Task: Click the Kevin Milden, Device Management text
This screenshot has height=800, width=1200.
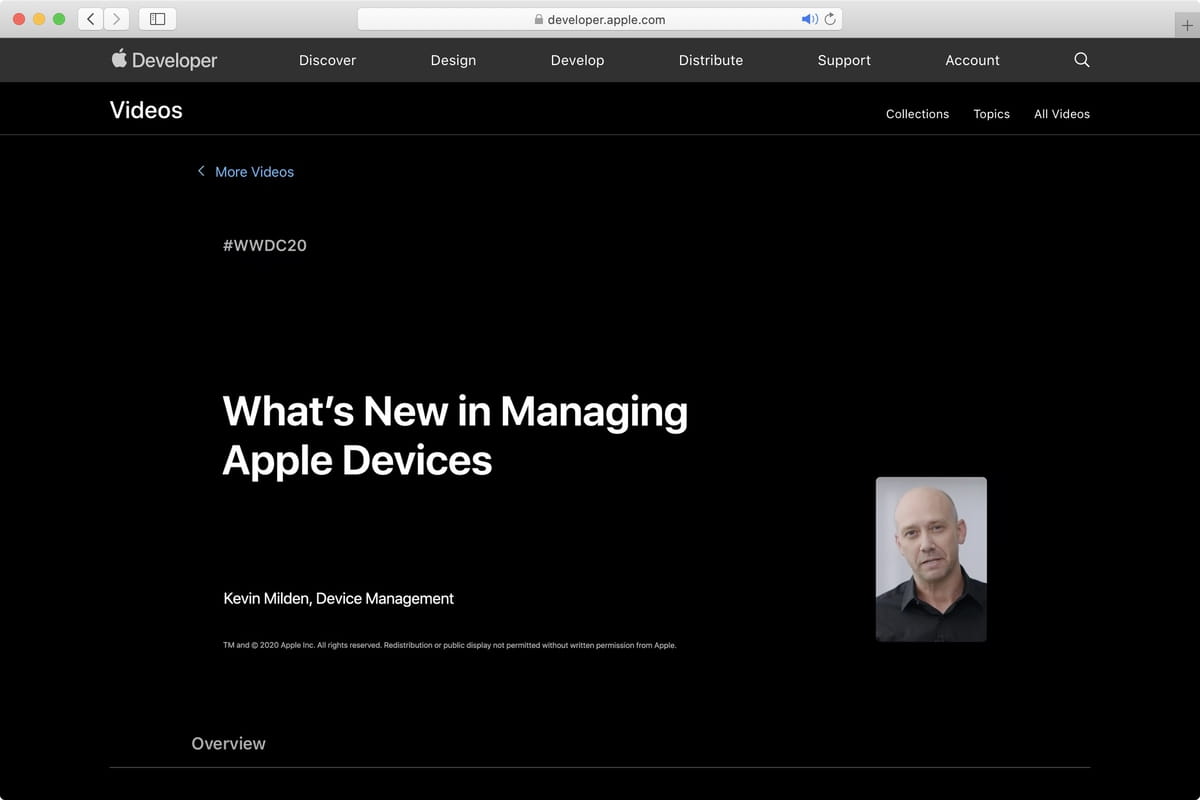Action: point(338,598)
